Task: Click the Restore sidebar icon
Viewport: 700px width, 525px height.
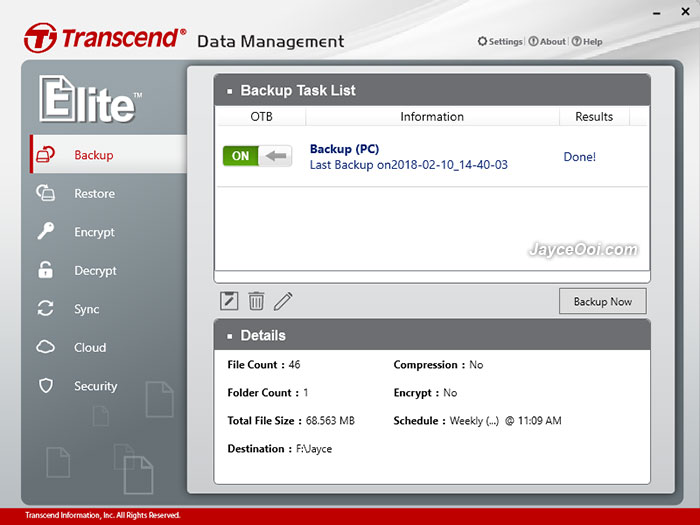Action: [45, 193]
